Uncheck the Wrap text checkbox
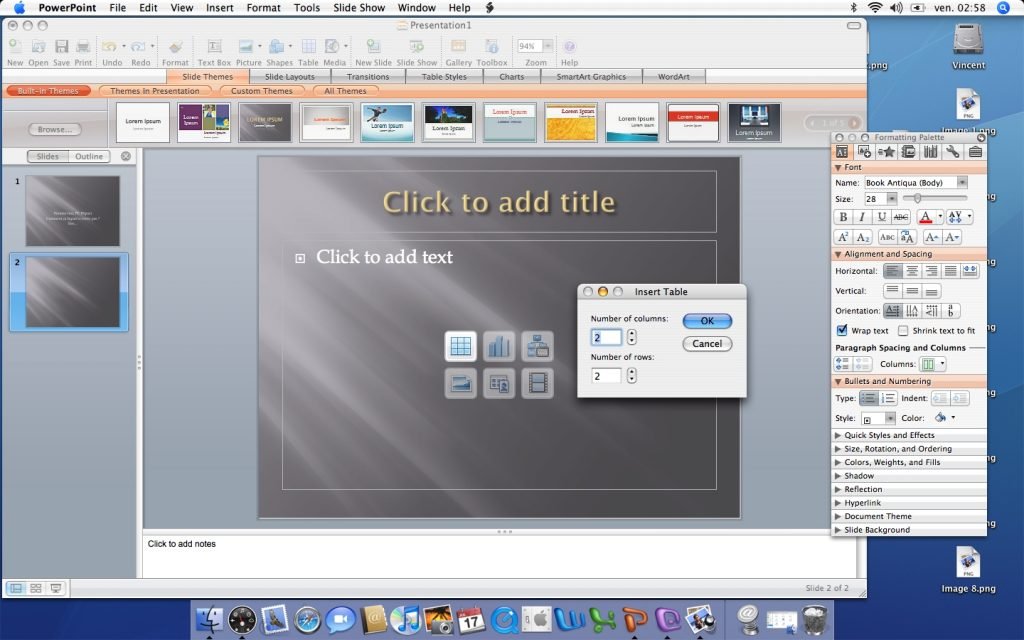1024x640 pixels. (x=843, y=330)
